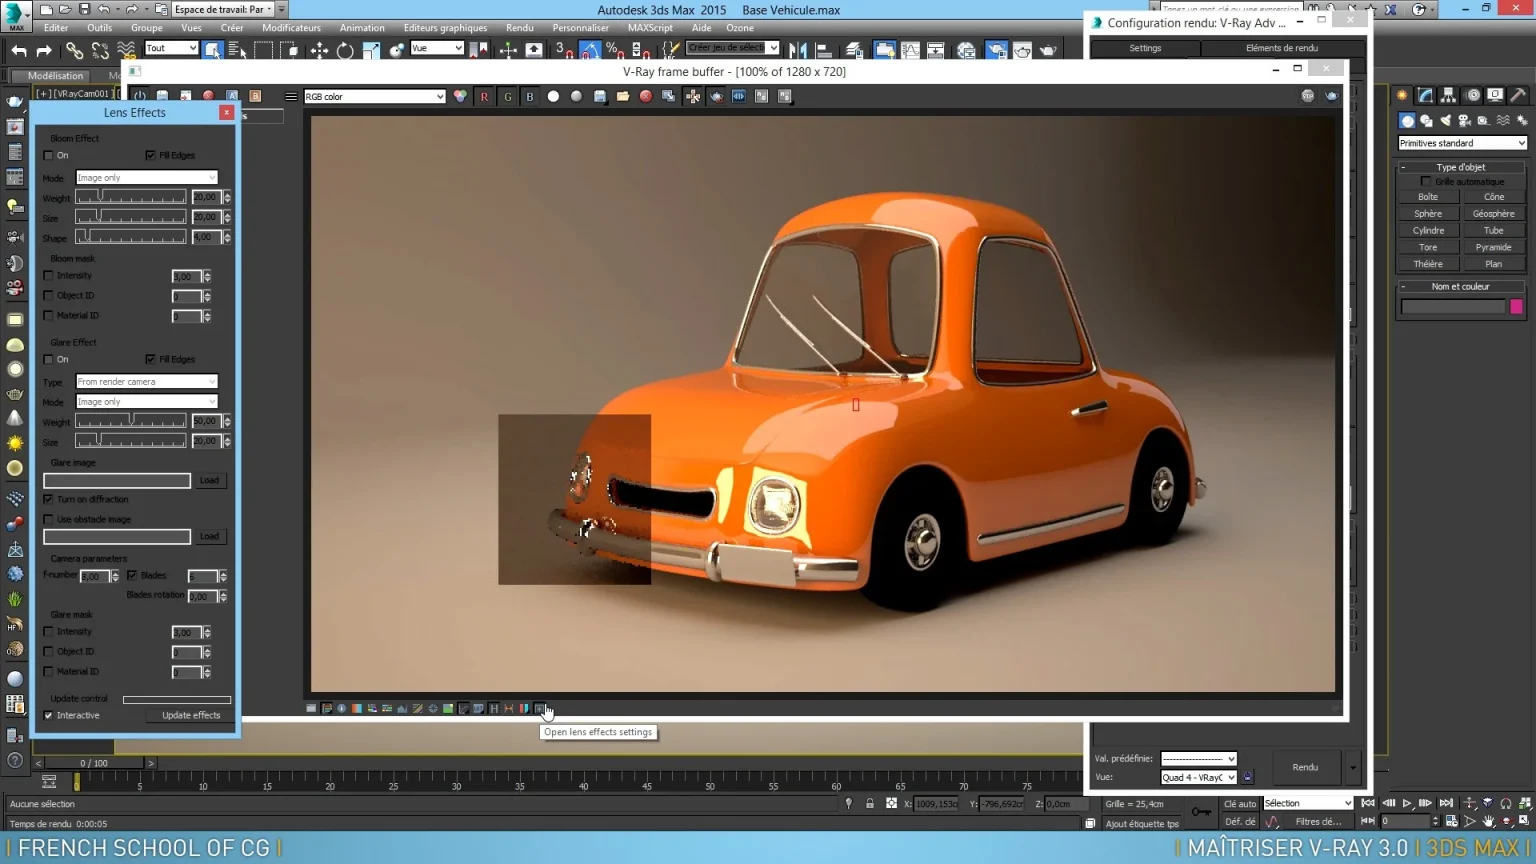
Task: Open Utilities hammer tab in command panel
Action: 1518,96
